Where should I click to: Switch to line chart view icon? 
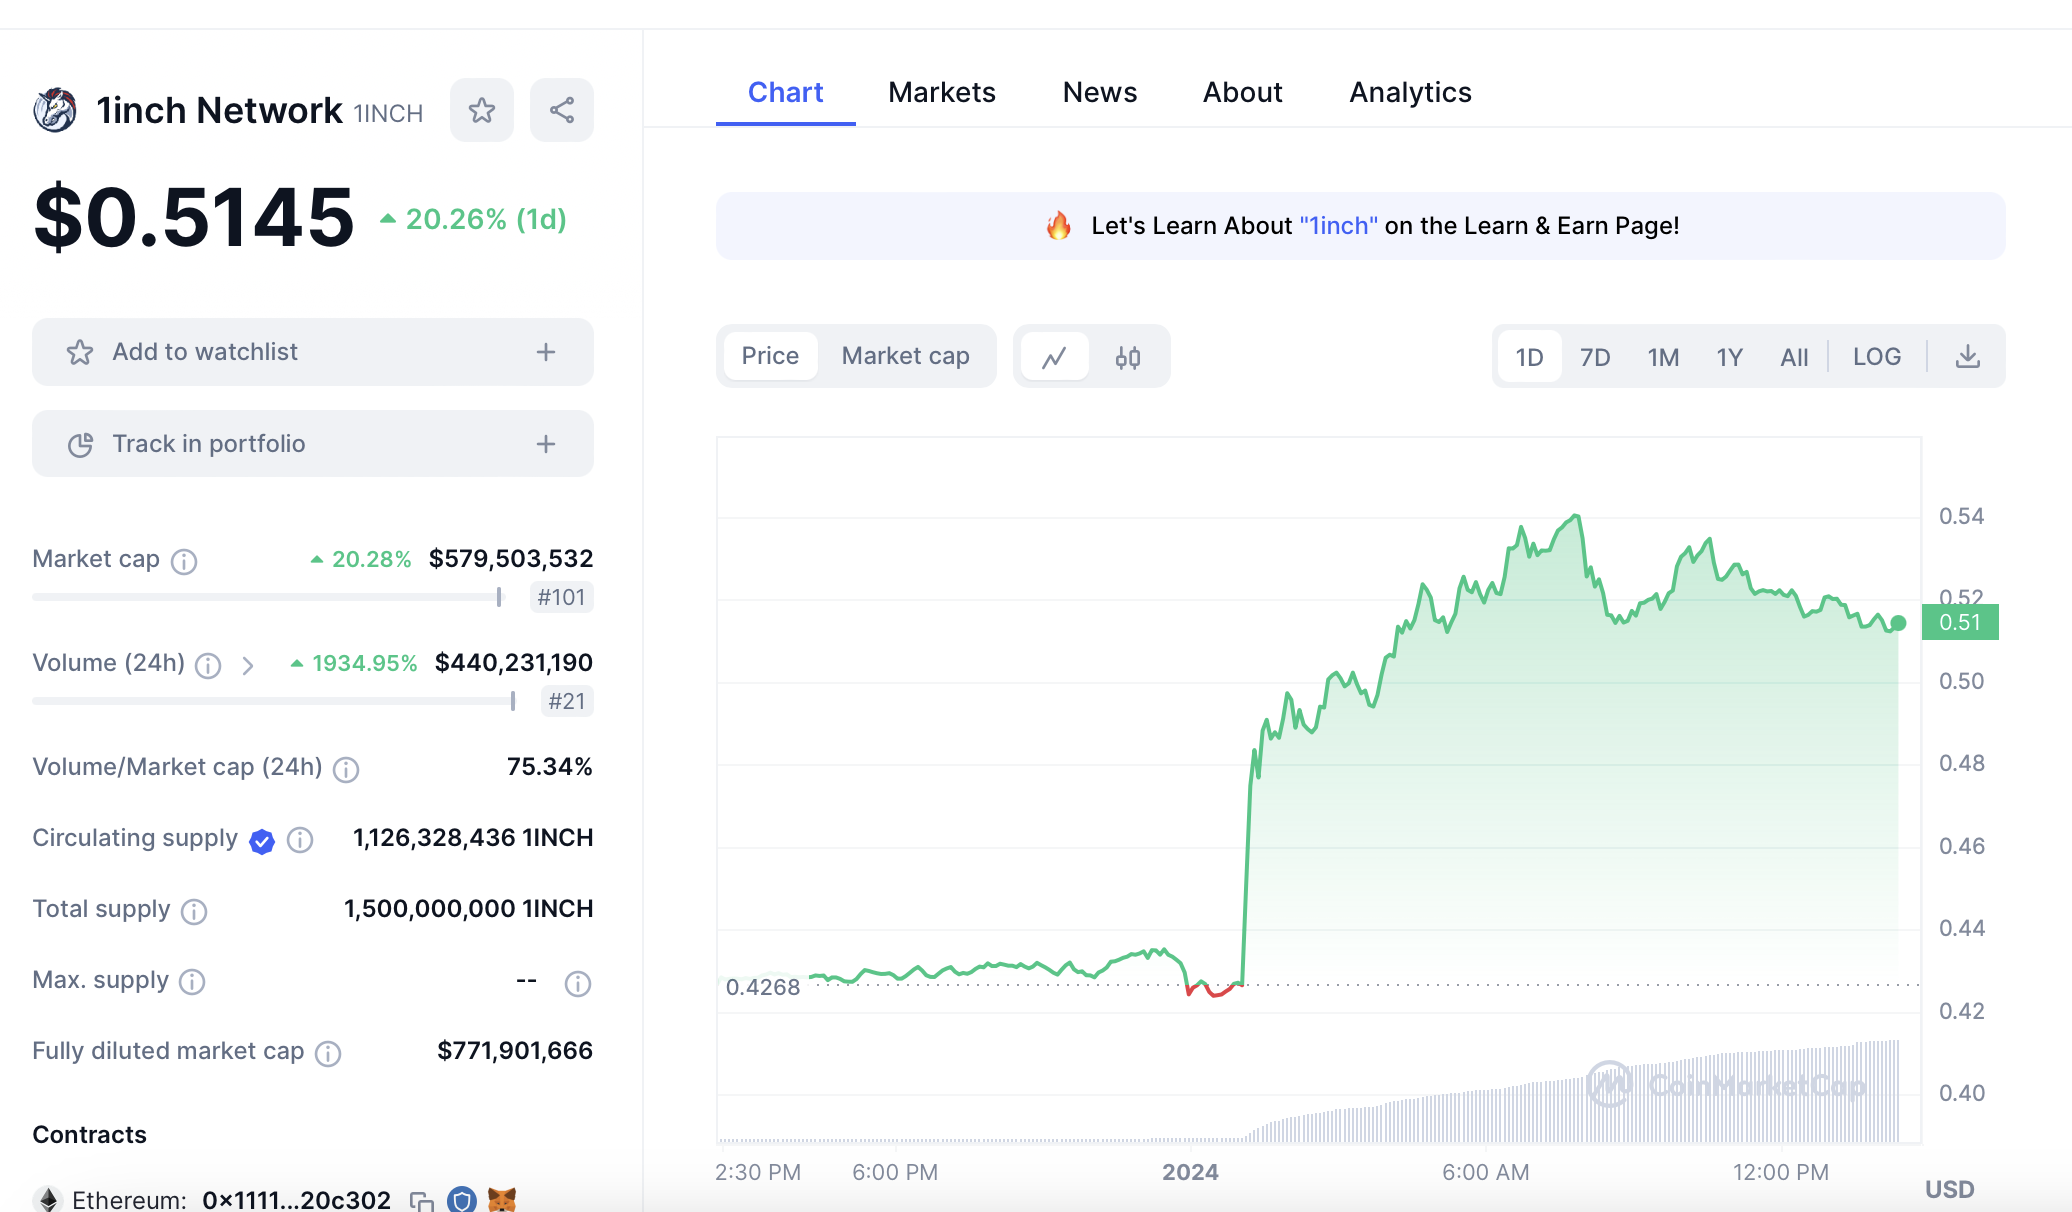coord(1054,357)
